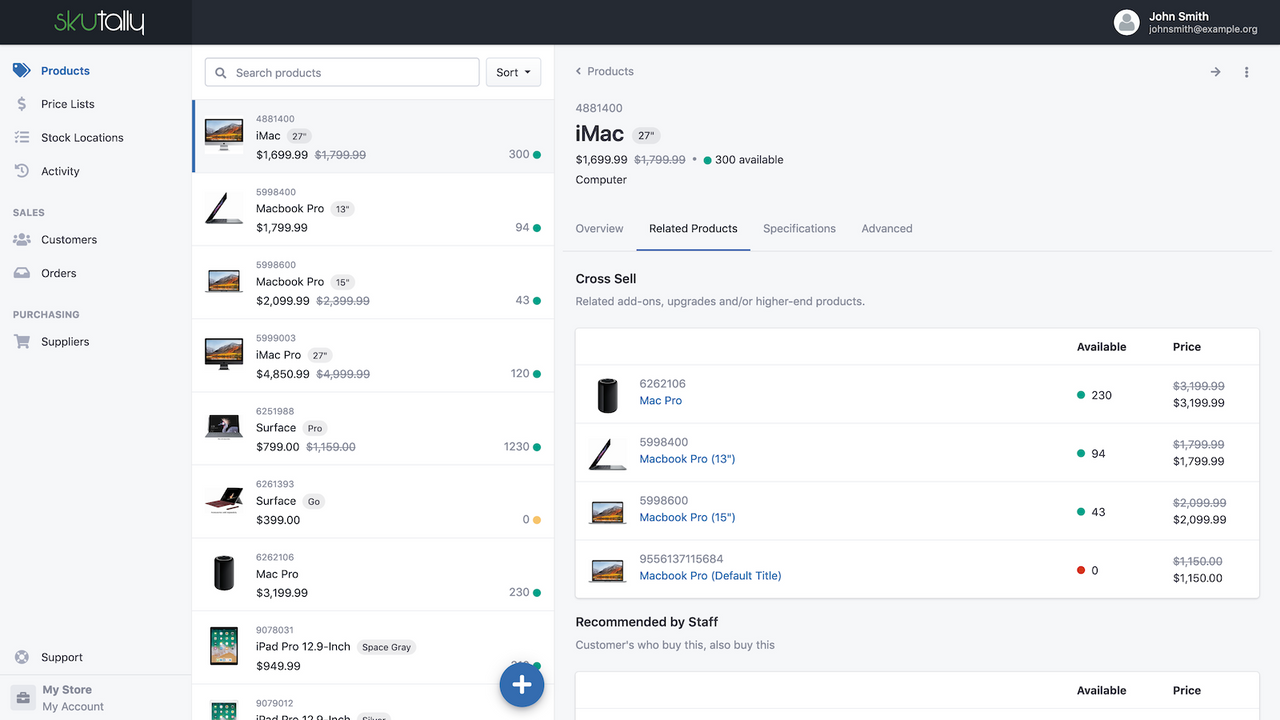This screenshot has height=720, width=1280.
Task: Open My Store account menu
Action: pyautogui.click(x=96, y=698)
